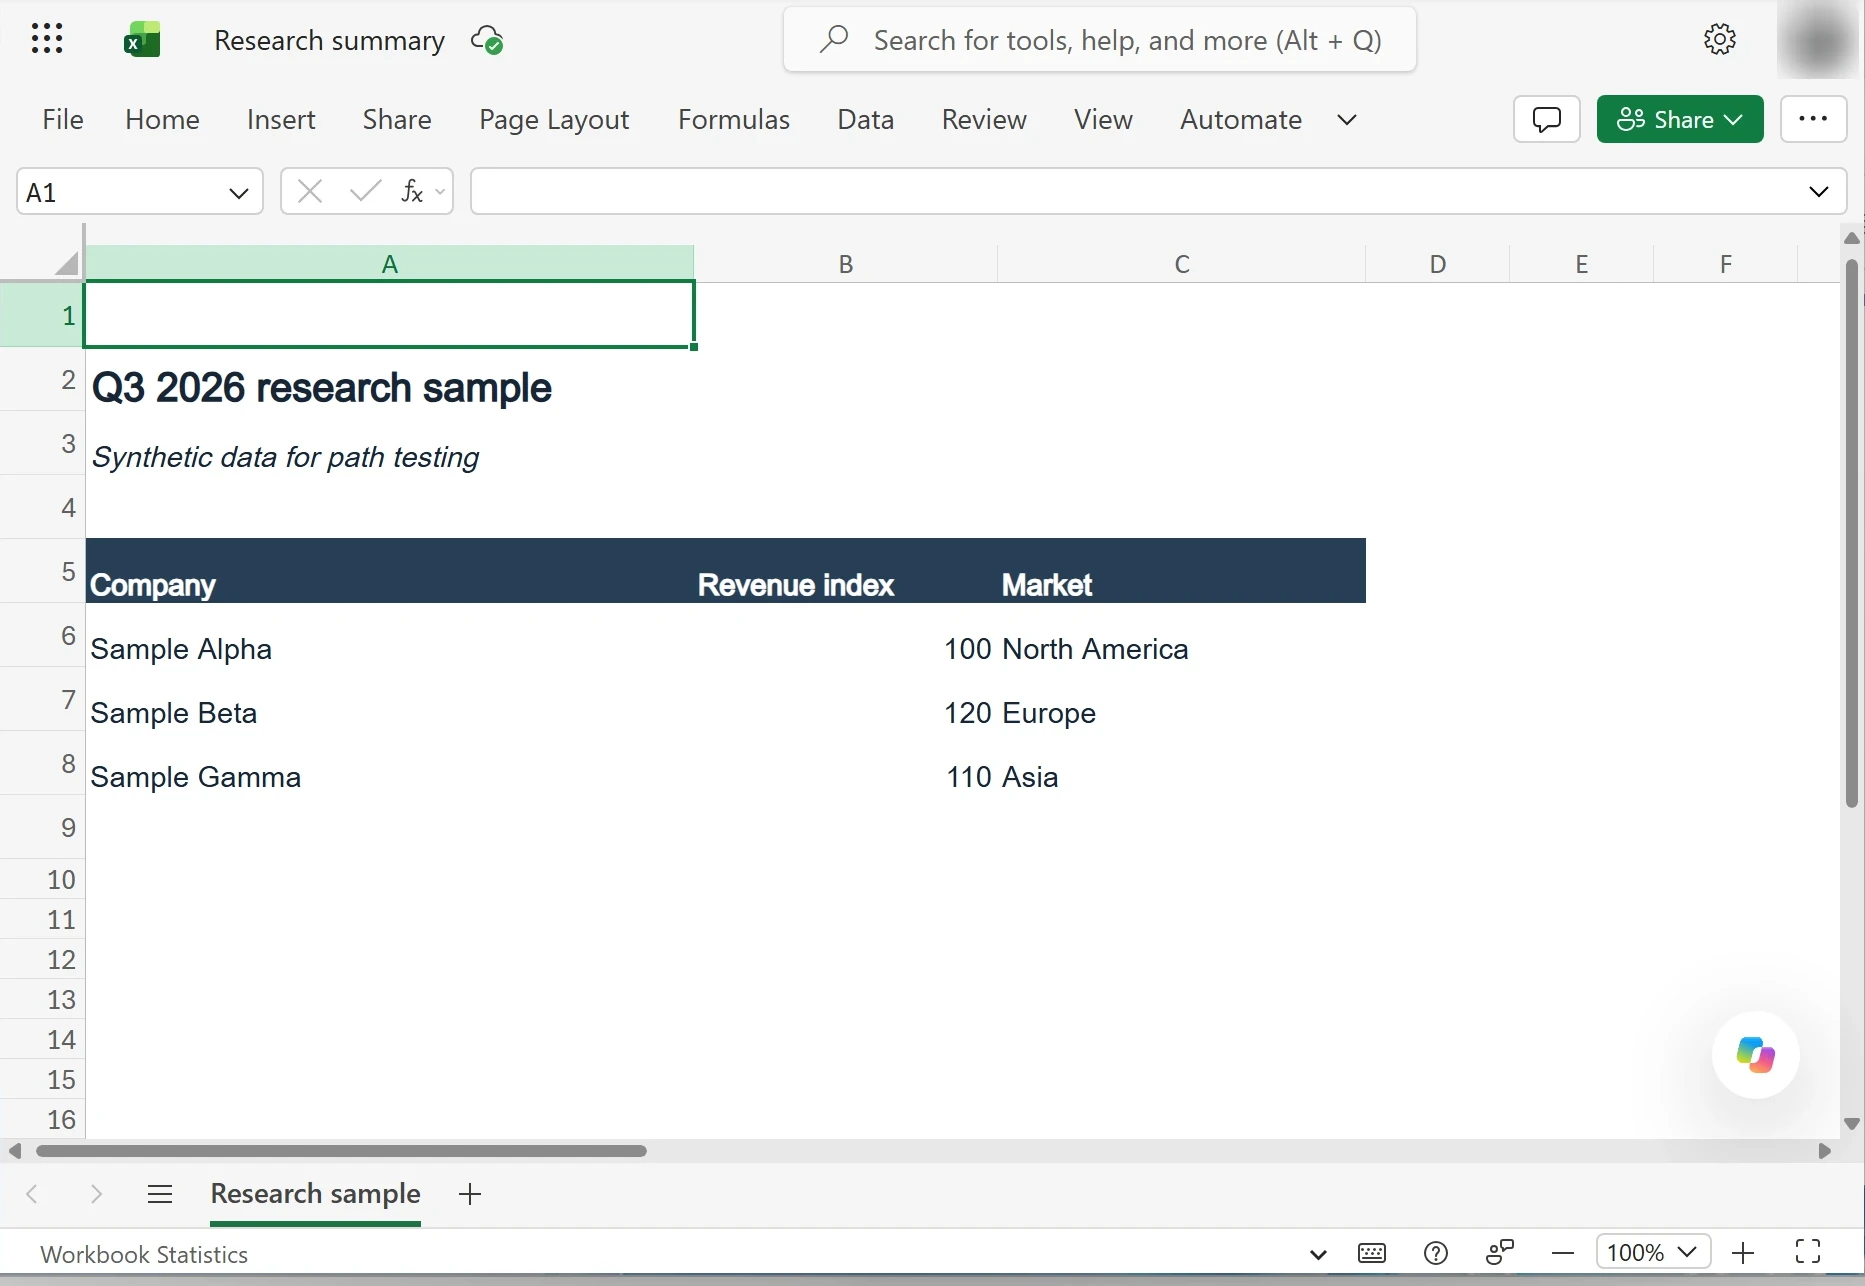Open the insert function fx icon
The height and width of the screenshot is (1286, 1865).
pos(411,191)
